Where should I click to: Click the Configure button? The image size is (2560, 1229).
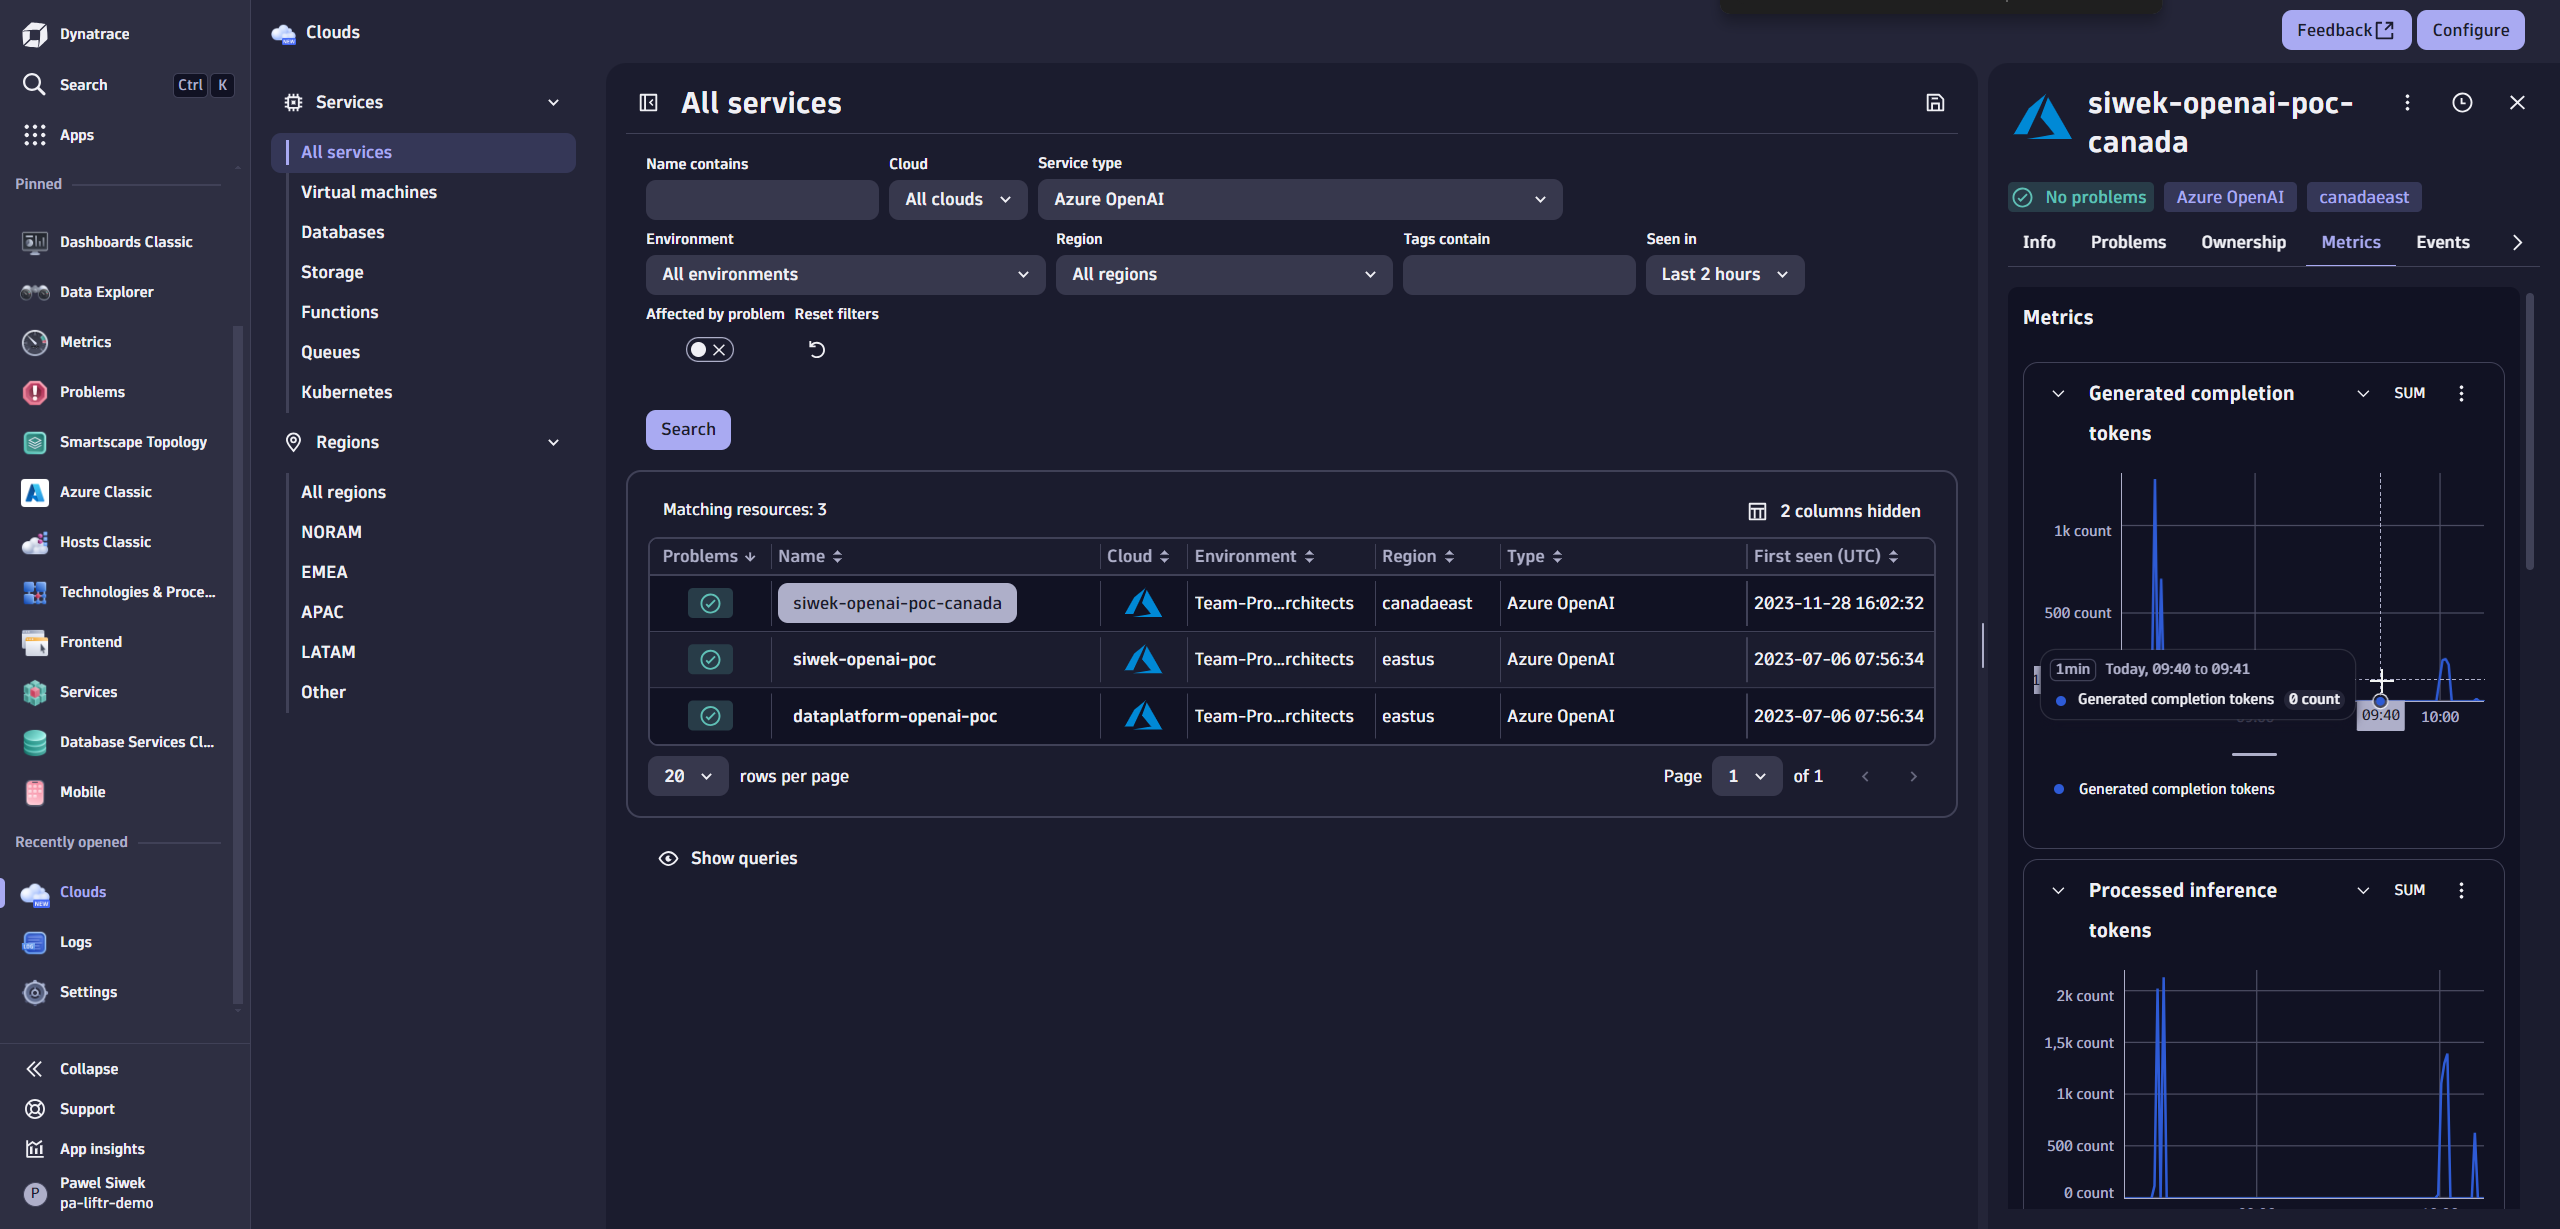(x=2470, y=29)
